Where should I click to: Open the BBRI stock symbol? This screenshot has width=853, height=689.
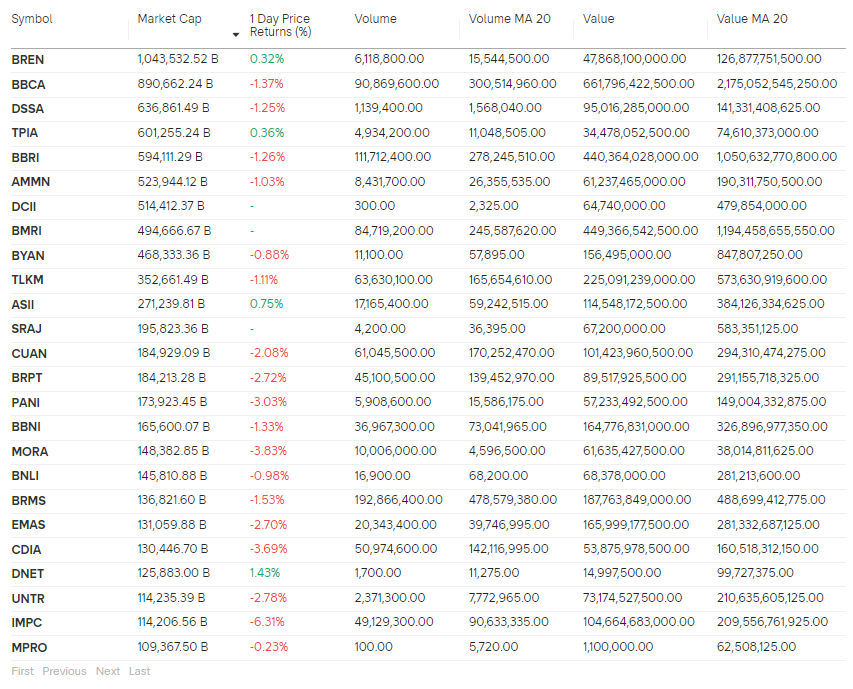coord(26,158)
